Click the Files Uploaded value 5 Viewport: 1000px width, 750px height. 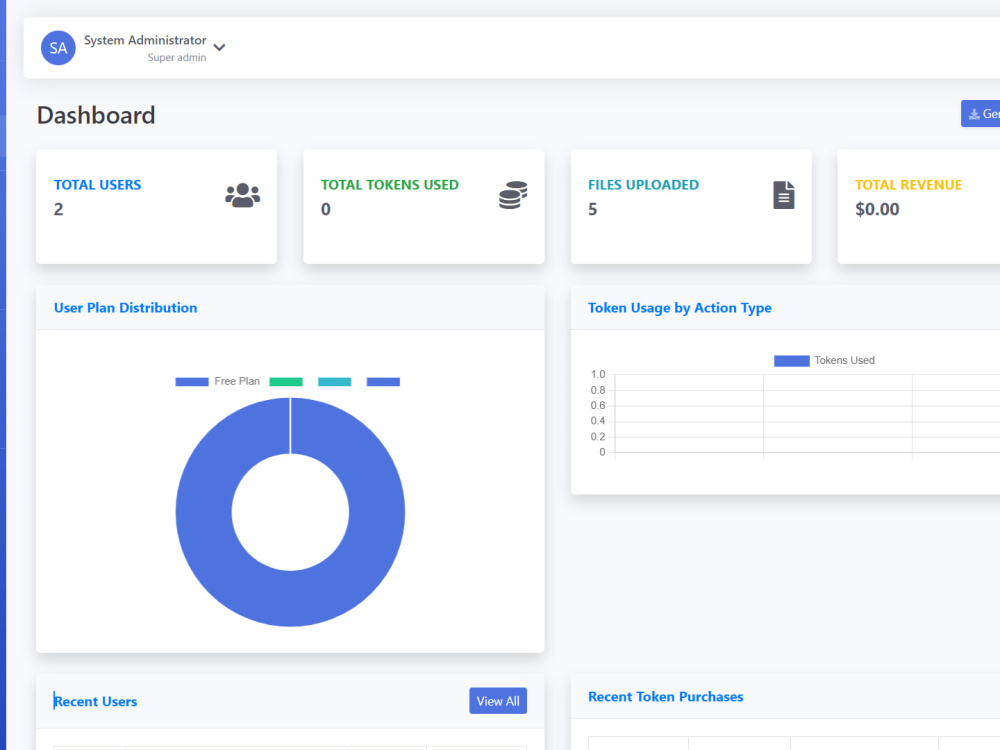tap(592, 209)
